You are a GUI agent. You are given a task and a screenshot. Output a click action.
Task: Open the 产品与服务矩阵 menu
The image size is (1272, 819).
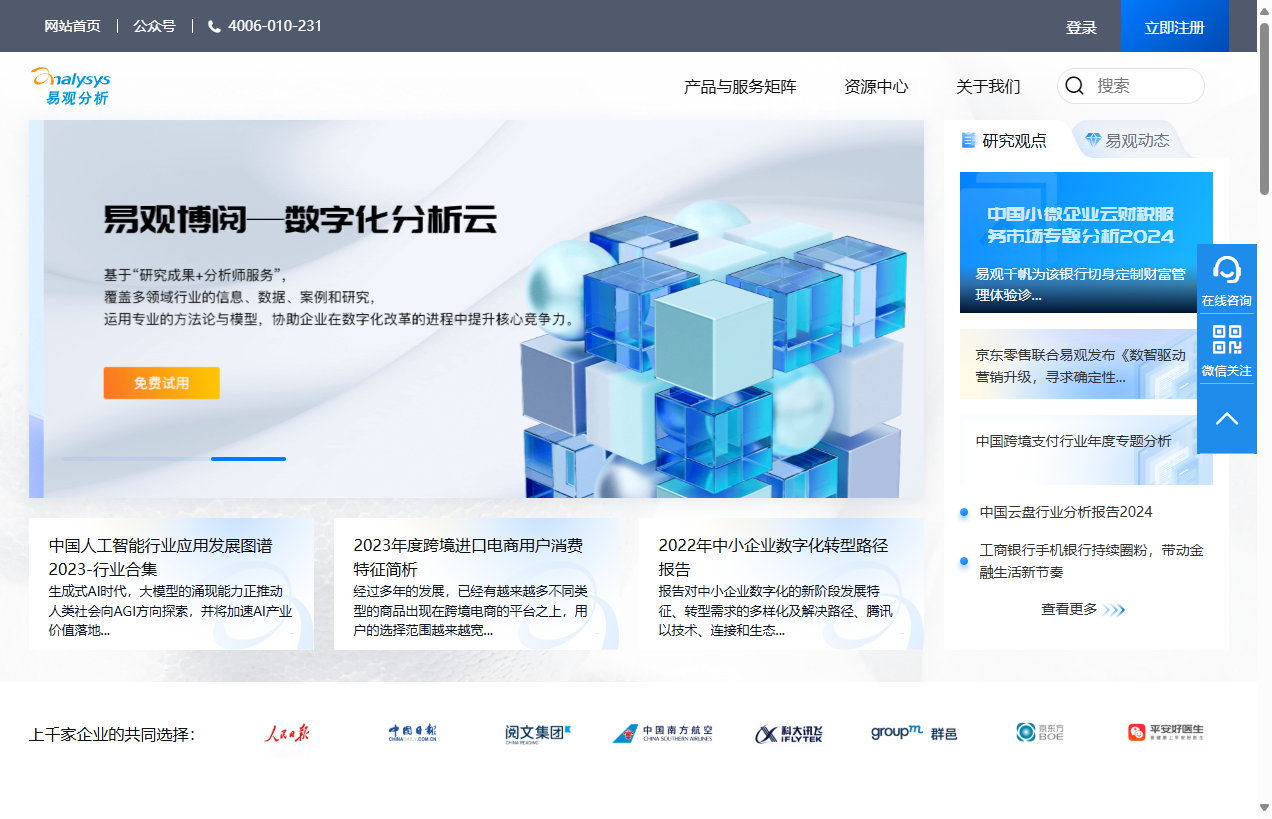point(739,87)
